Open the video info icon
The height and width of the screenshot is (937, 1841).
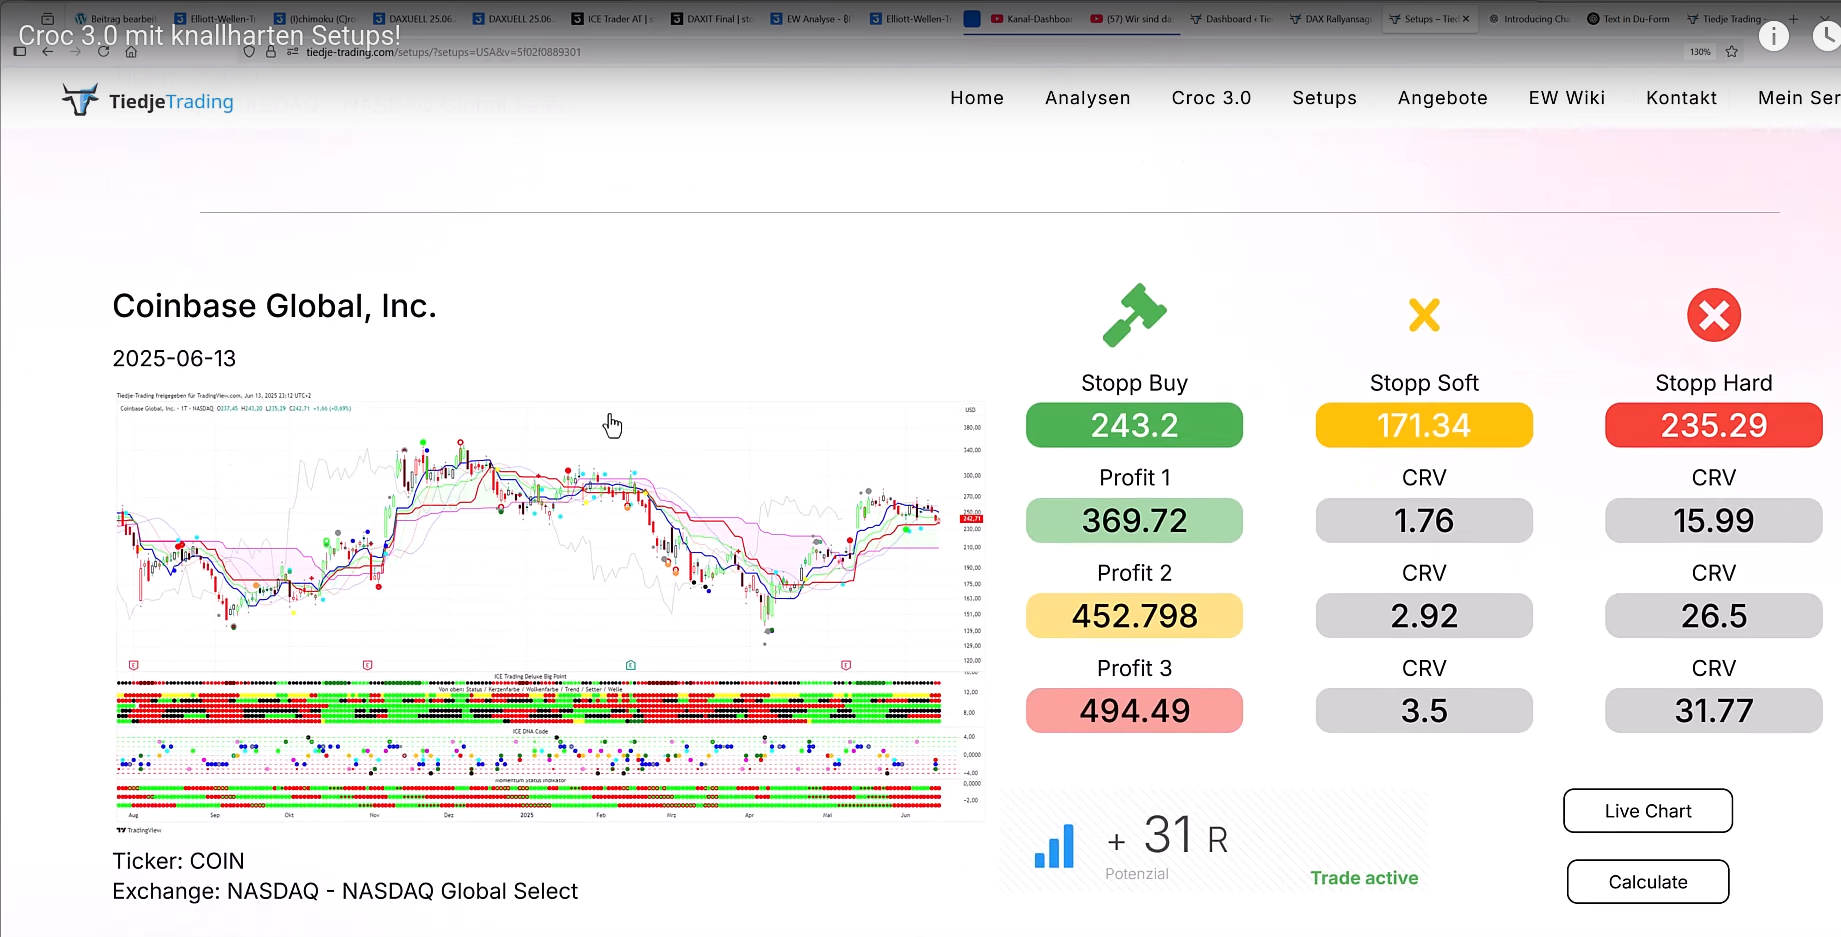[x=1773, y=37]
